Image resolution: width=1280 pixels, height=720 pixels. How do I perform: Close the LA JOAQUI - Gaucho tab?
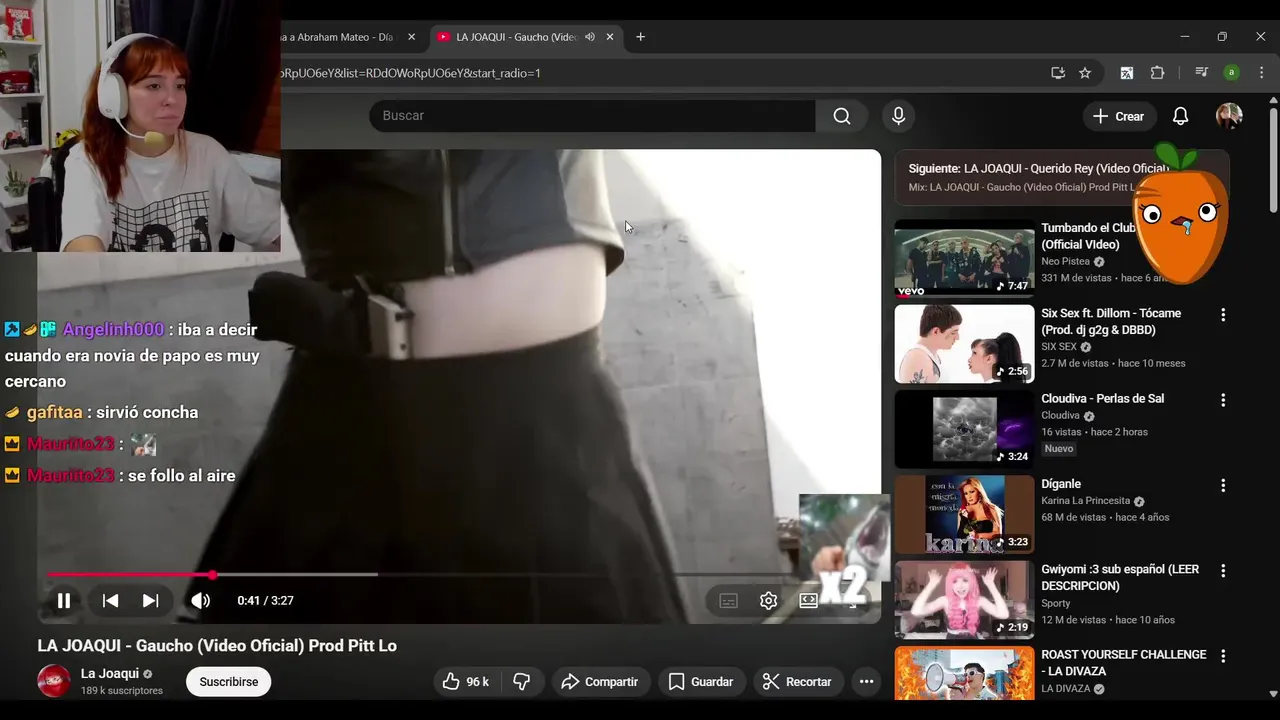coord(610,37)
